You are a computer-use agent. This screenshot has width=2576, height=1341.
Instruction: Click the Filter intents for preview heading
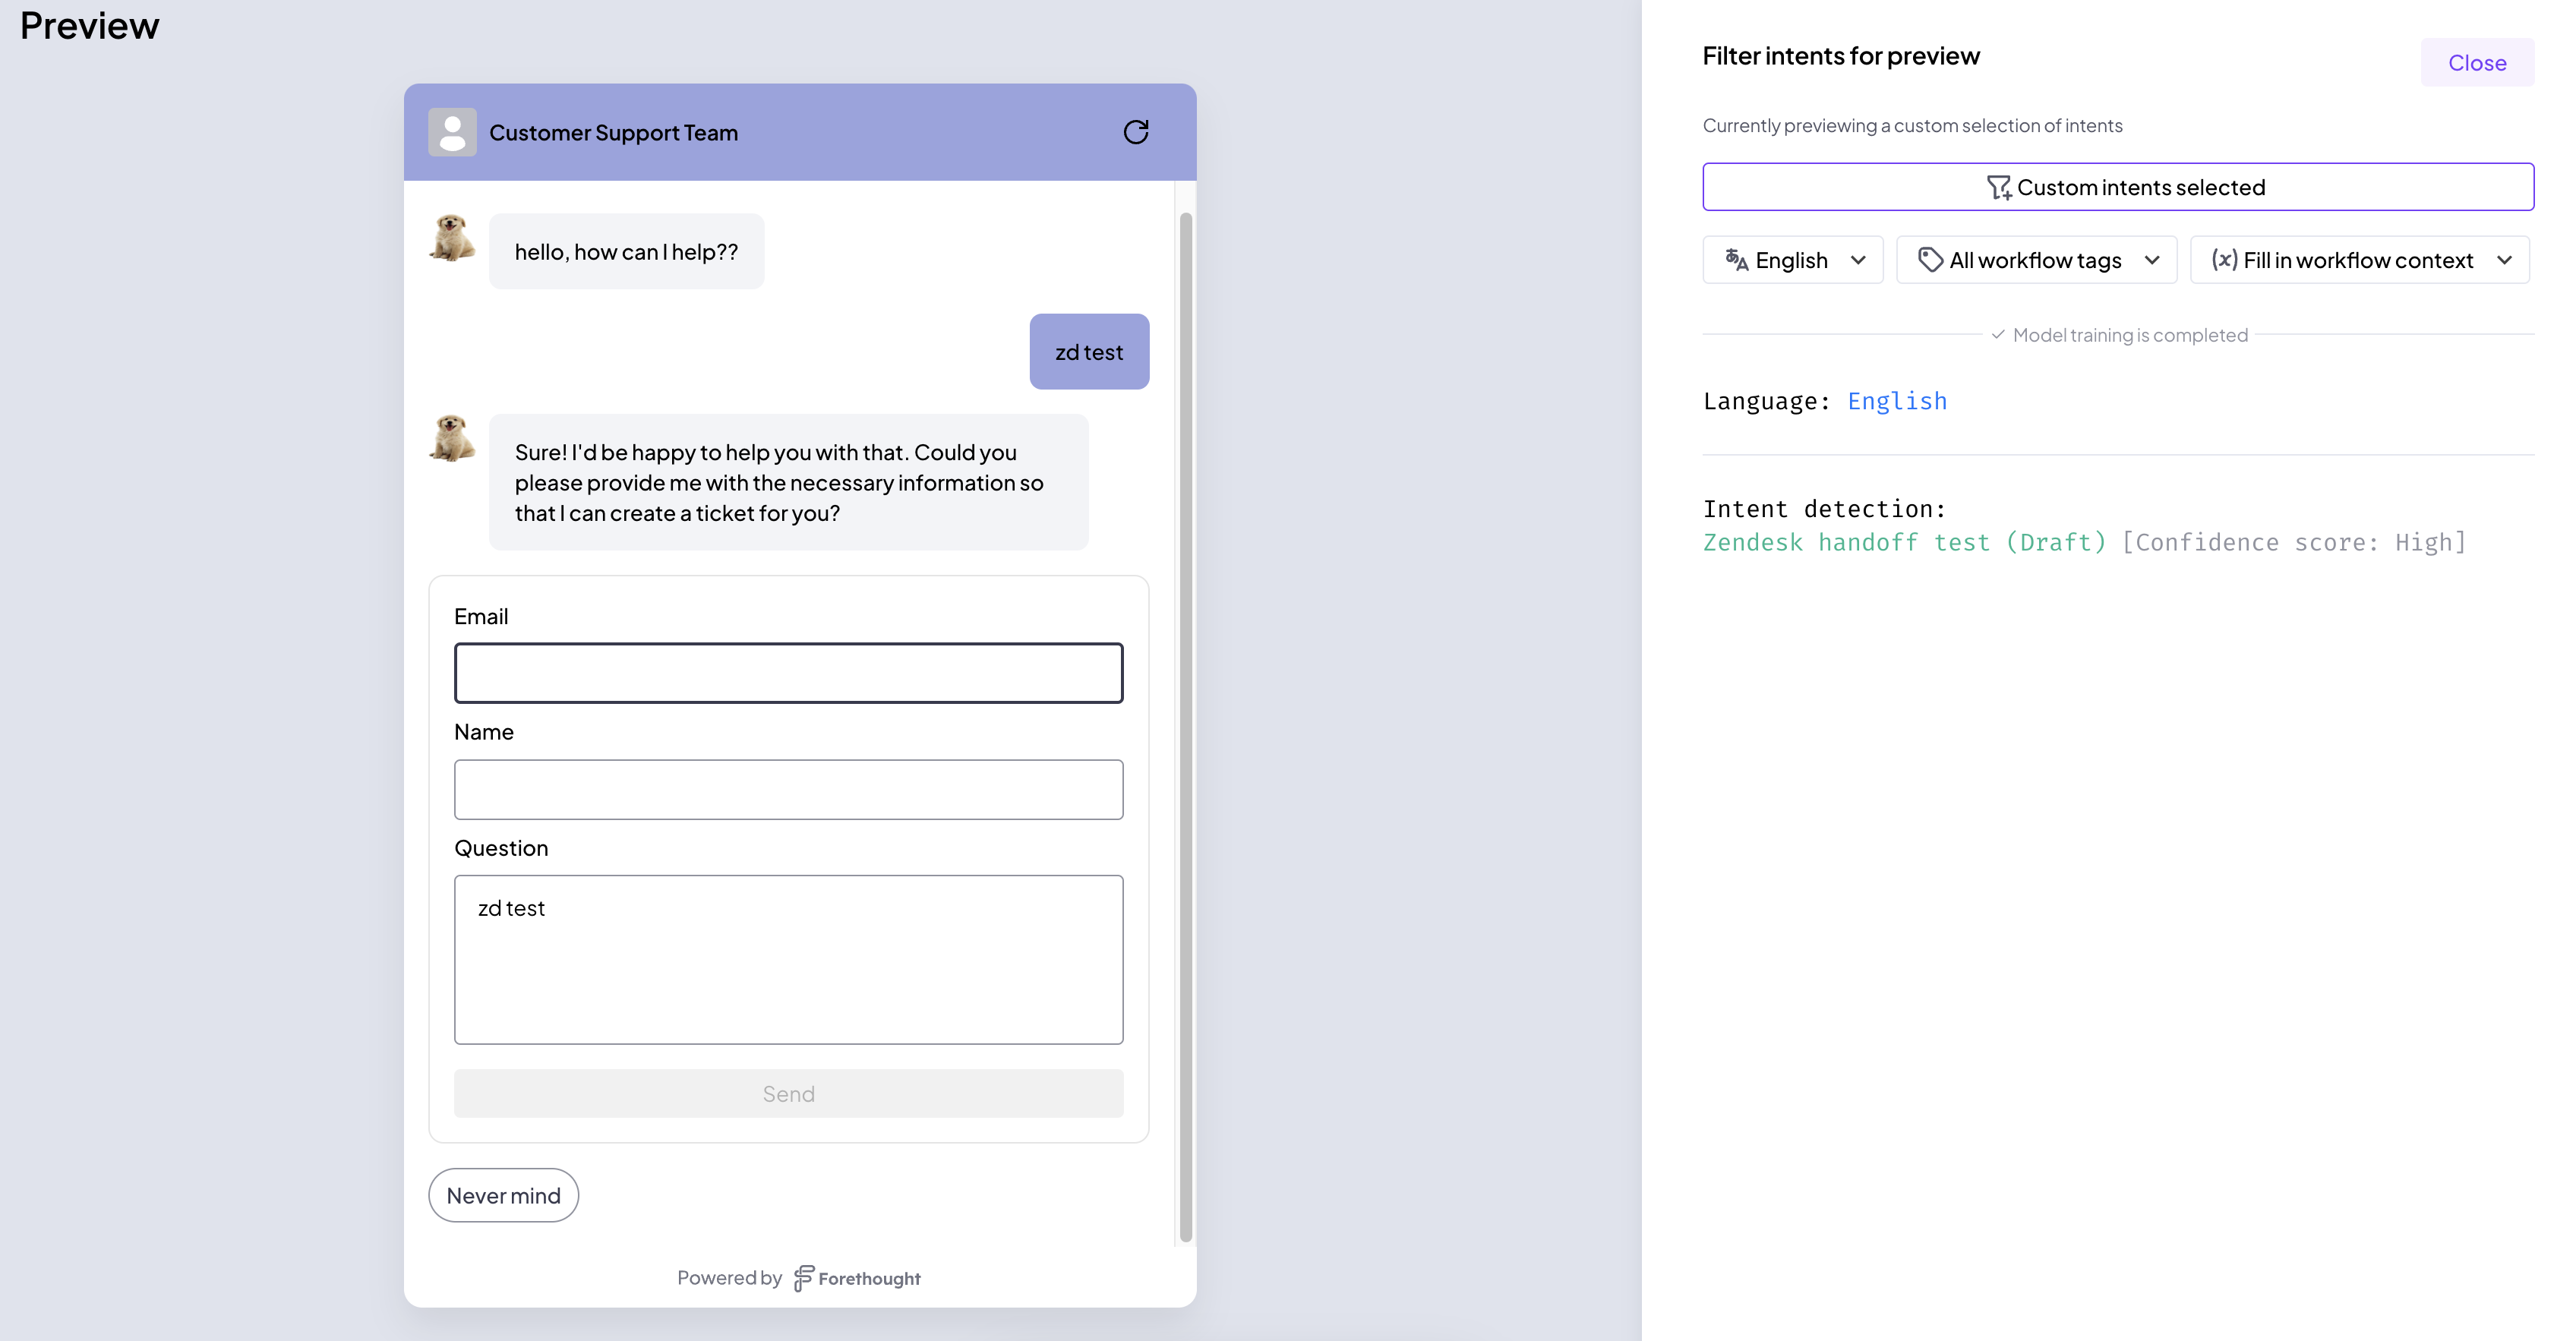(1841, 56)
